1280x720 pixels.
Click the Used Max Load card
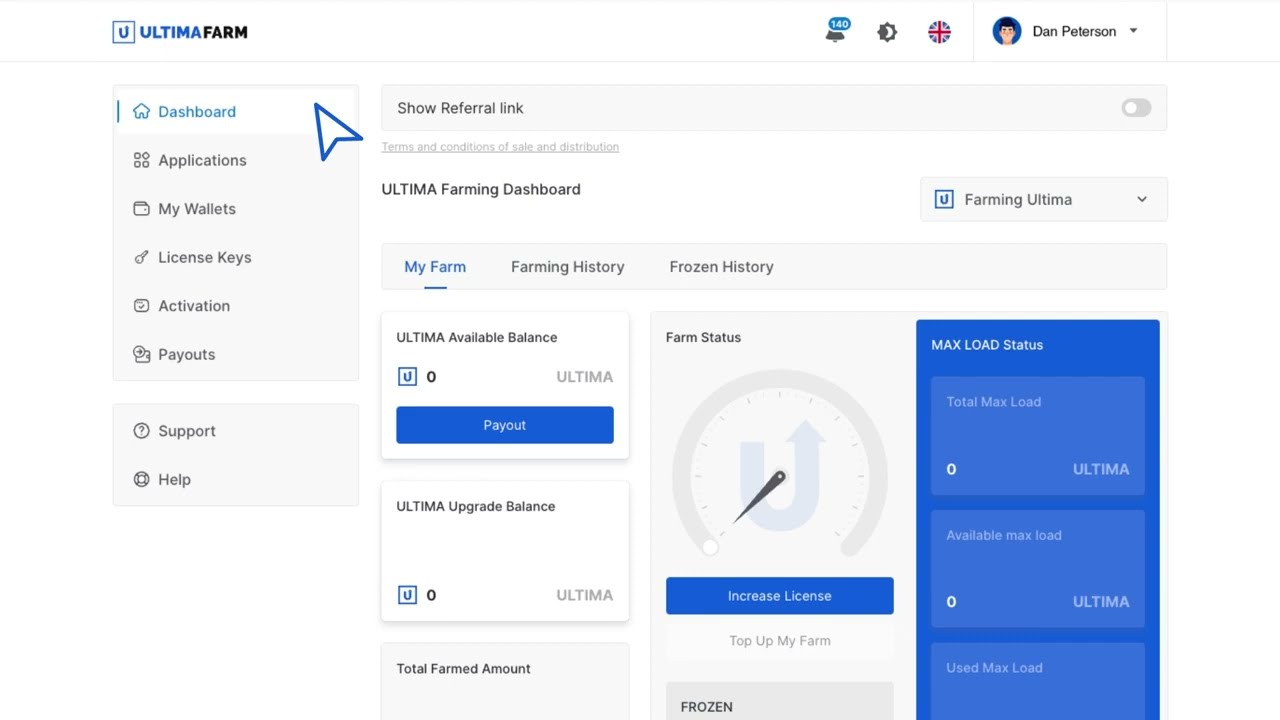pyautogui.click(x=1038, y=681)
